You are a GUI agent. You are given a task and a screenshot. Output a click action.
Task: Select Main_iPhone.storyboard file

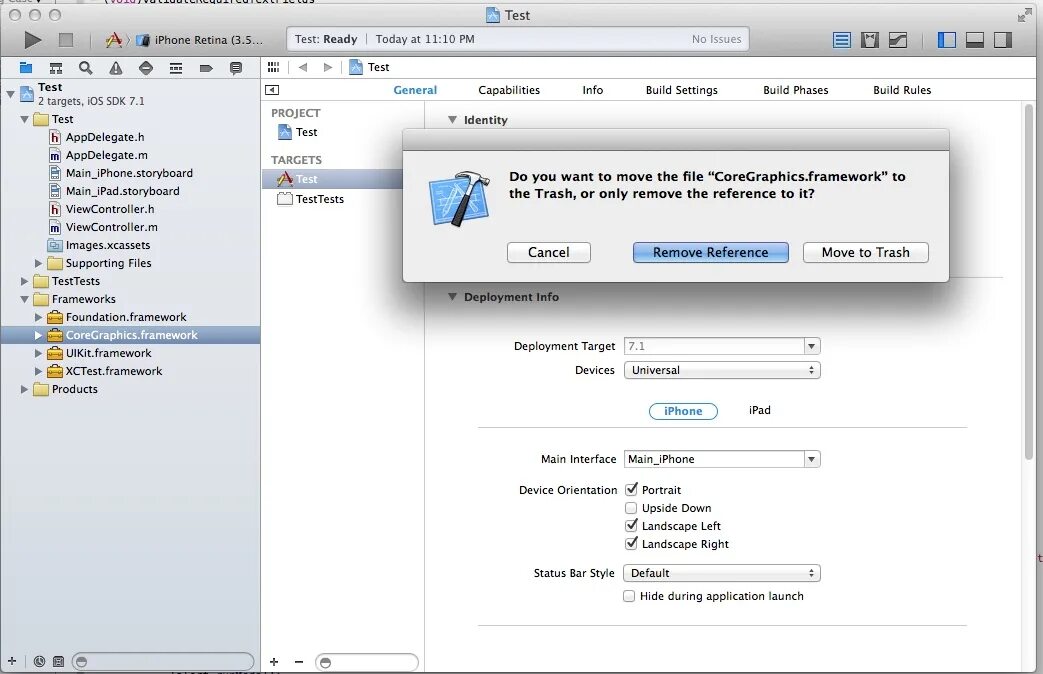[x=129, y=173]
